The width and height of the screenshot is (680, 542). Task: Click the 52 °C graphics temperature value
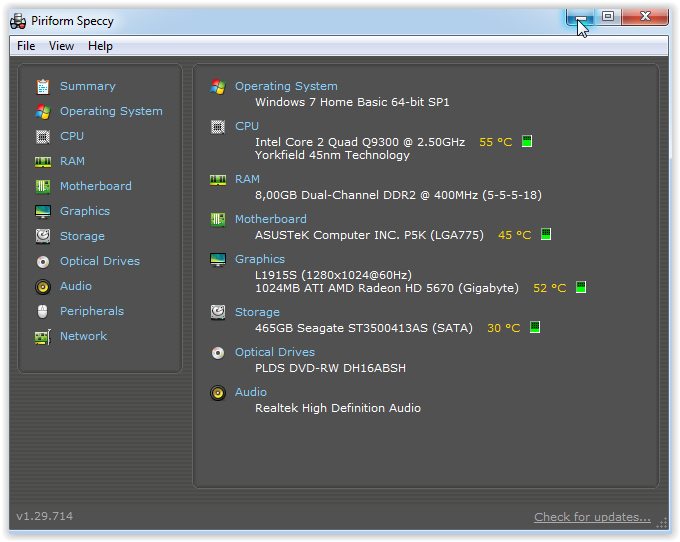click(x=550, y=288)
